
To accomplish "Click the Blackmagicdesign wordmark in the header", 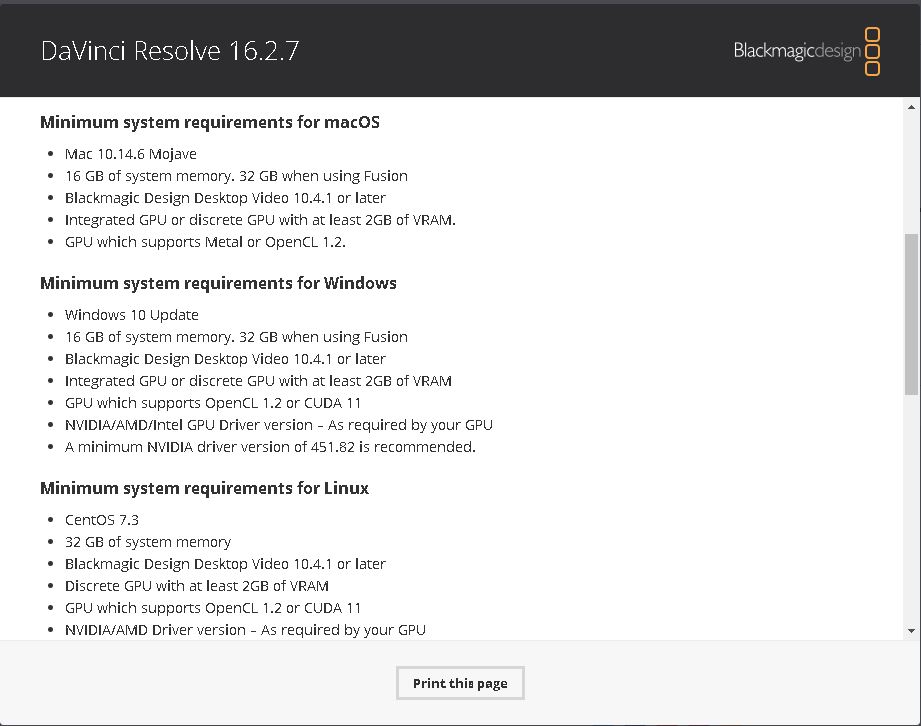I will (x=796, y=51).
